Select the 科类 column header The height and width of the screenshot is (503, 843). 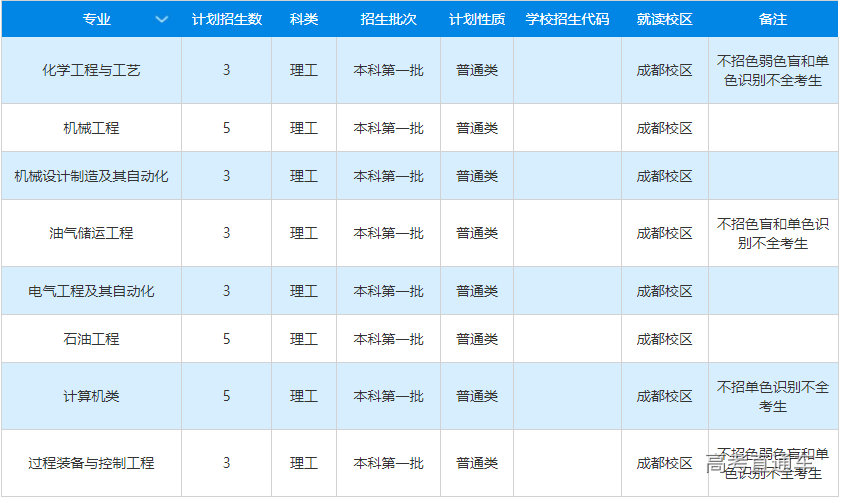pos(304,20)
